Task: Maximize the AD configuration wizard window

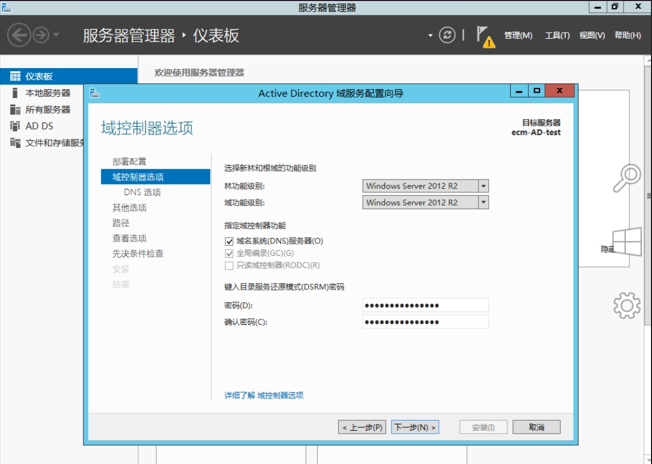Action: (537, 91)
